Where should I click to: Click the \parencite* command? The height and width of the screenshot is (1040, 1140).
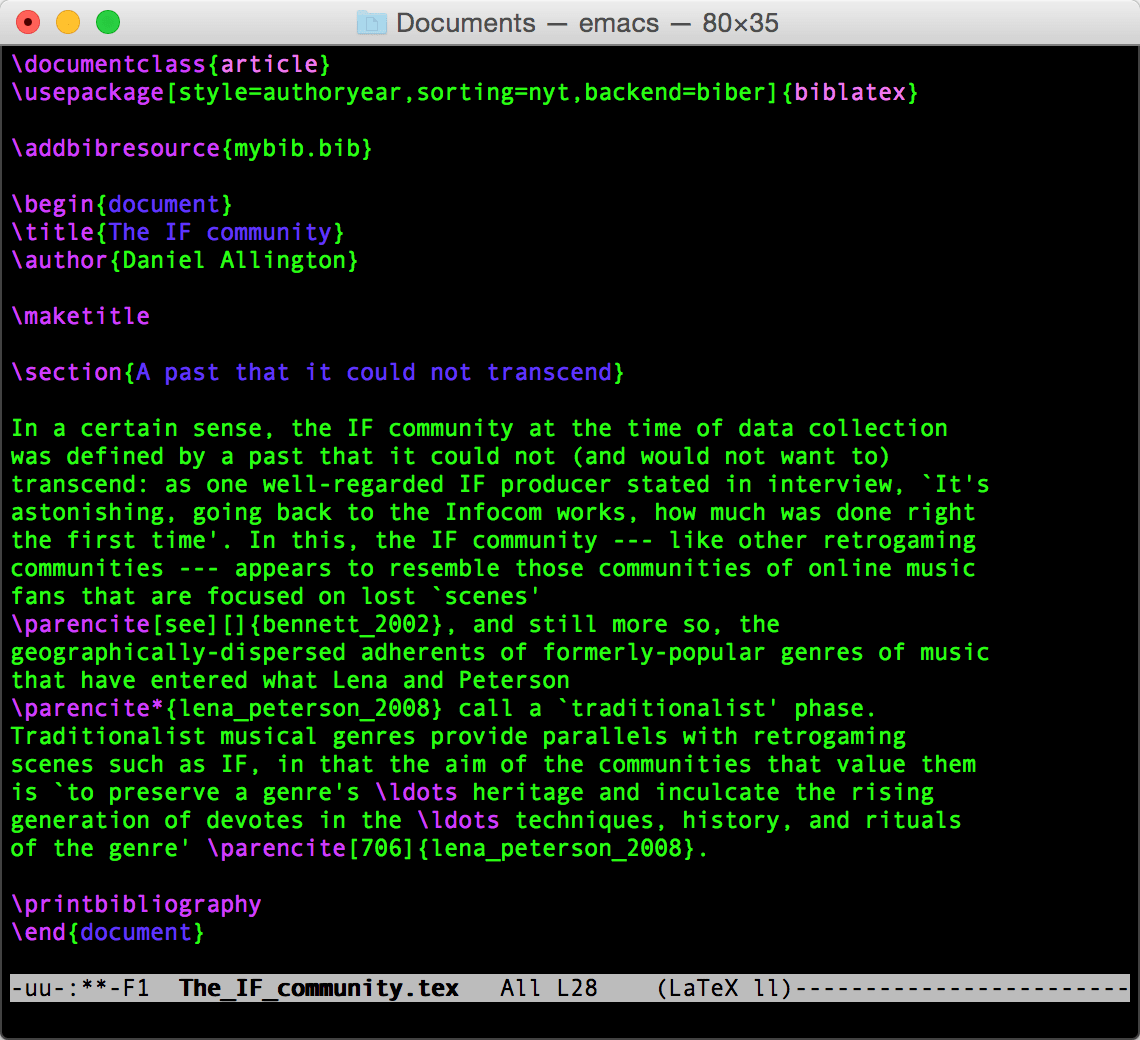87,708
